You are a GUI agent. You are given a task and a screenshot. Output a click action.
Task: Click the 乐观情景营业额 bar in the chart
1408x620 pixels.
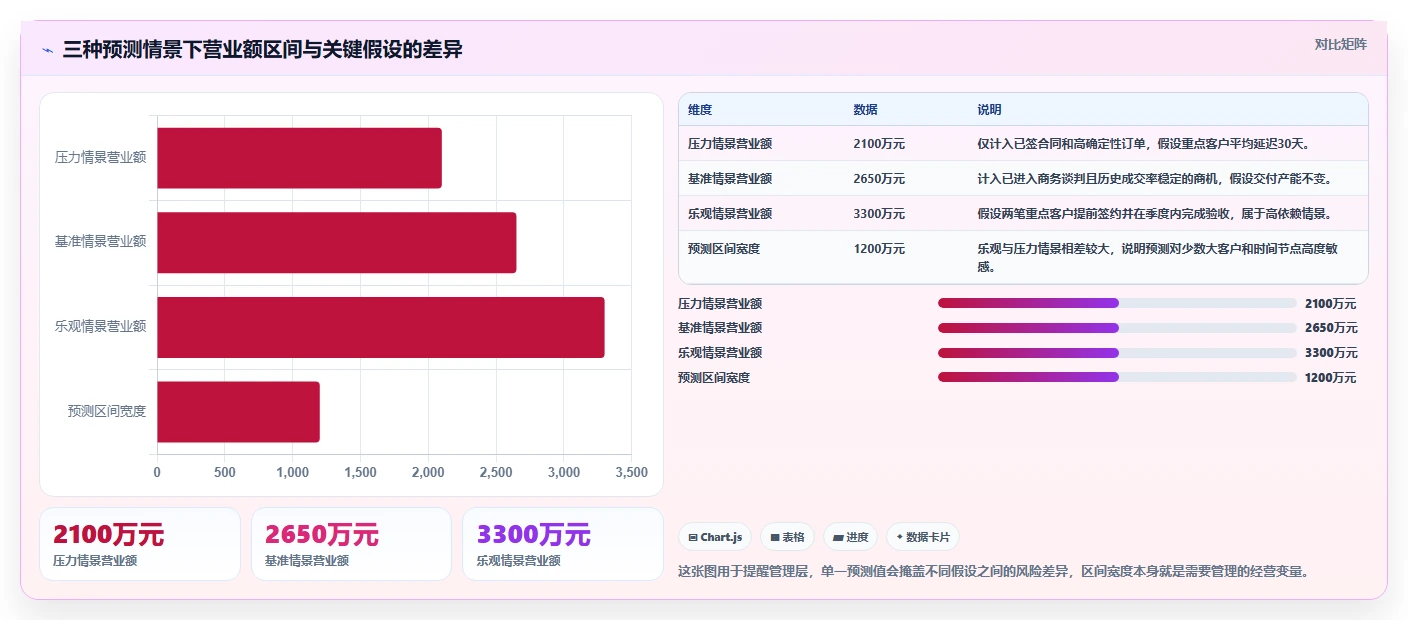(x=381, y=327)
